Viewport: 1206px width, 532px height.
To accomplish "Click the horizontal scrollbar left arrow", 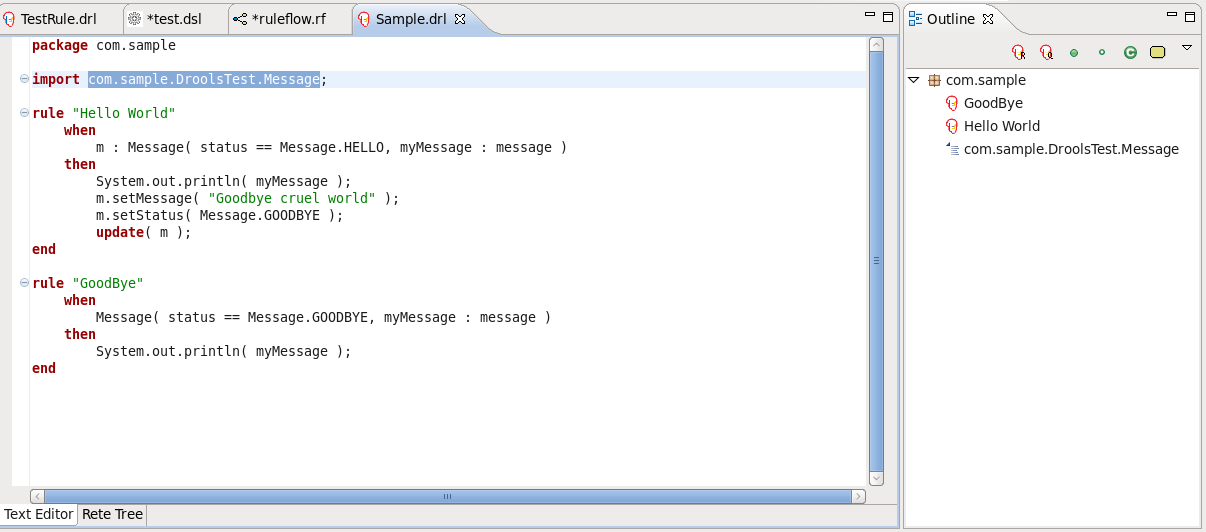I will click(x=38, y=496).
